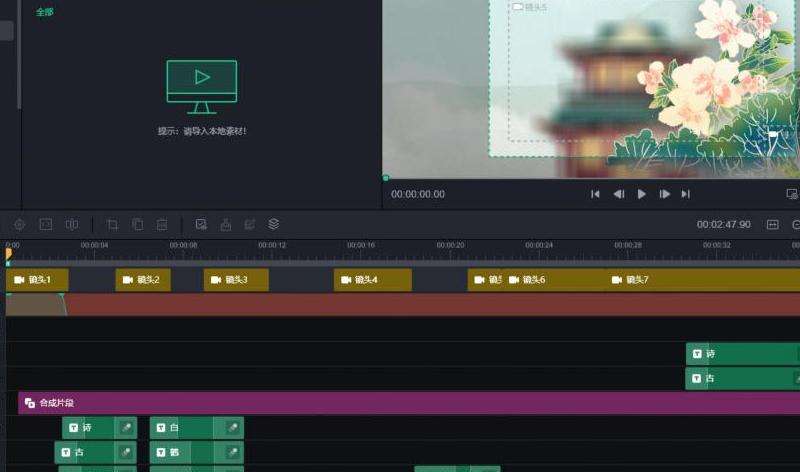Click the microphone icon on 白 text clip
Screen dimensions: 800x472
point(231,428)
